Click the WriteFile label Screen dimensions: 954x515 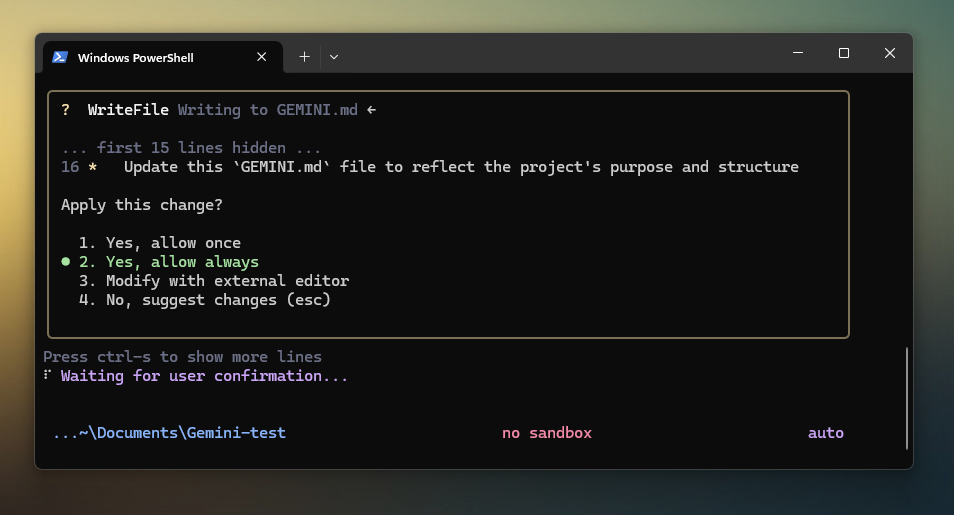coord(128,110)
